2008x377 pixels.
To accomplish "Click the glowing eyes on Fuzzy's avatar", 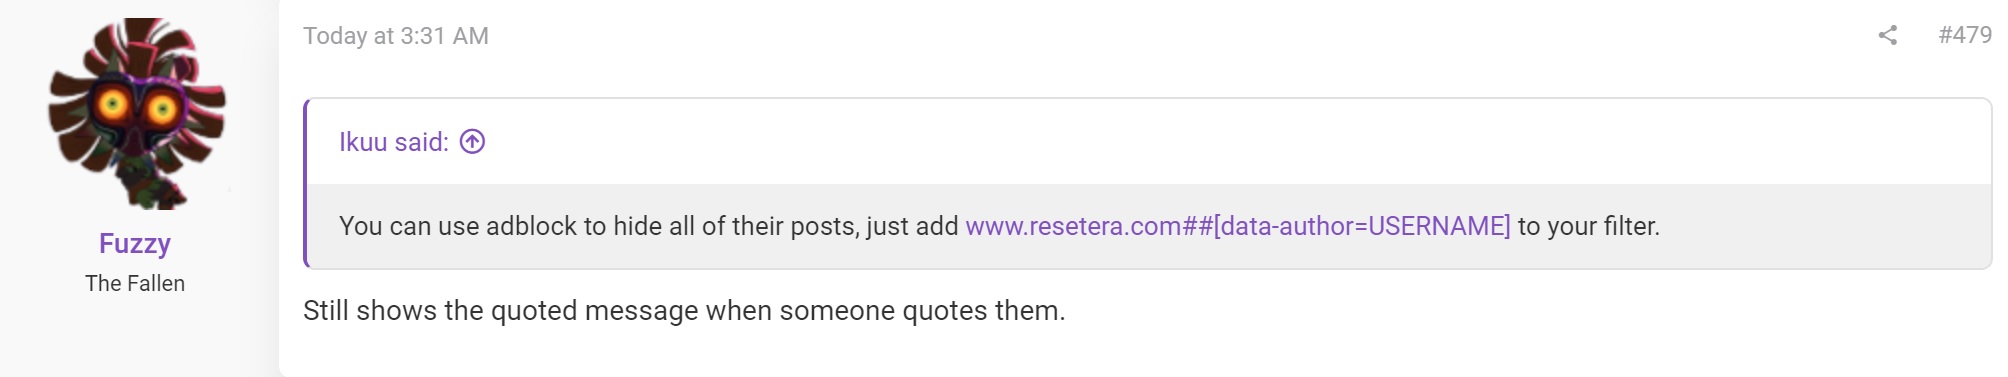I will (x=137, y=104).
